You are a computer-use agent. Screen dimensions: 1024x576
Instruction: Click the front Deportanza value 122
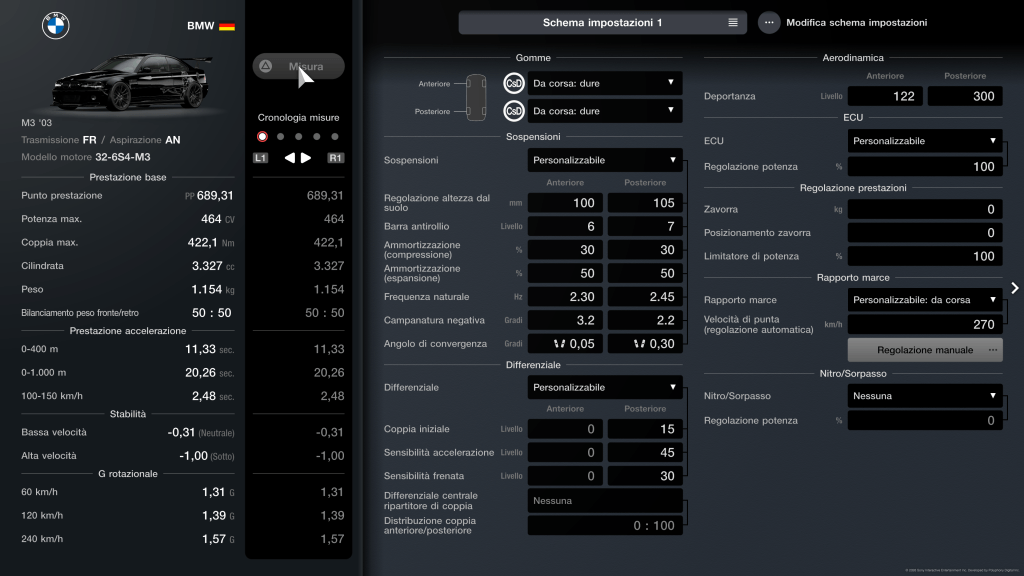pos(885,96)
